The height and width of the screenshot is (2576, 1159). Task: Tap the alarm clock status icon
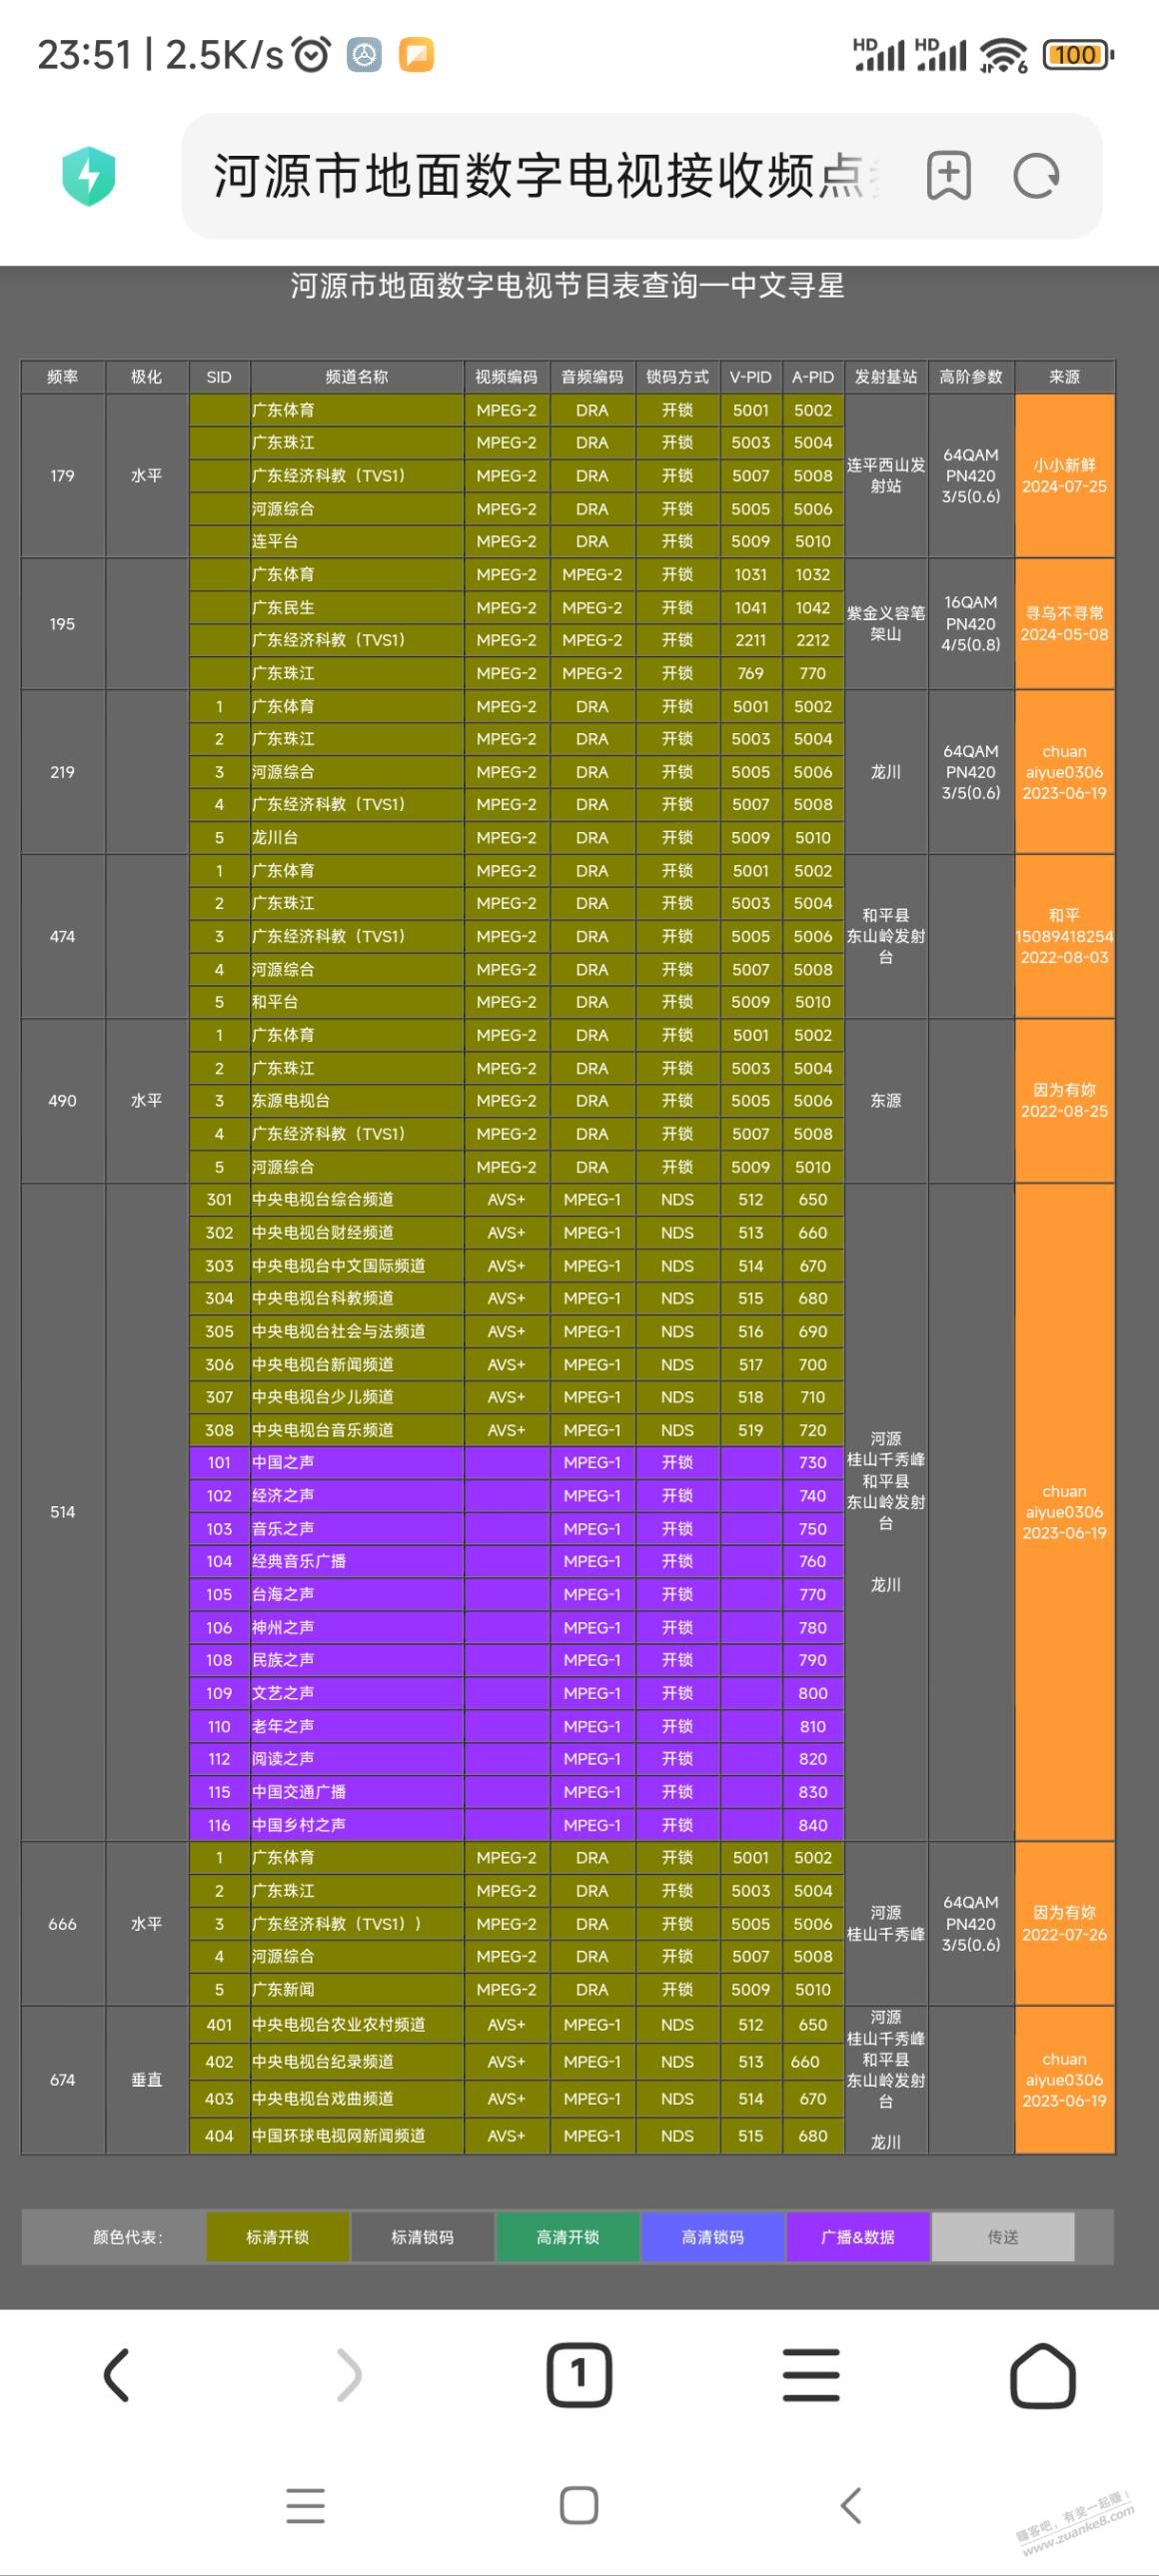click(311, 54)
